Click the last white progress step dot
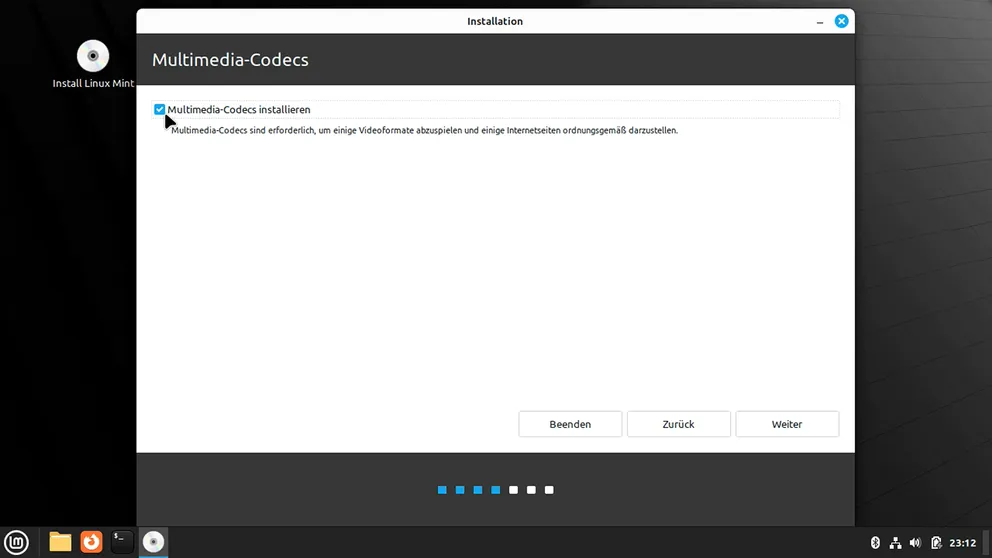The image size is (992, 558). click(x=549, y=490)
